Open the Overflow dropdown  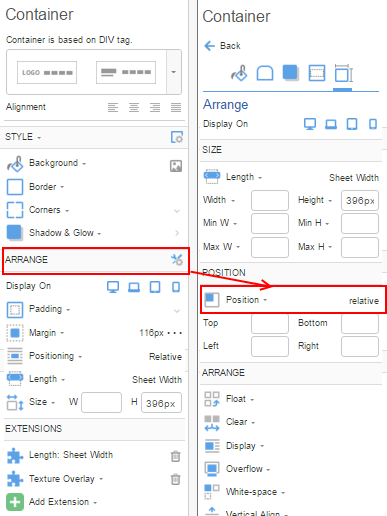coord(248,469)
